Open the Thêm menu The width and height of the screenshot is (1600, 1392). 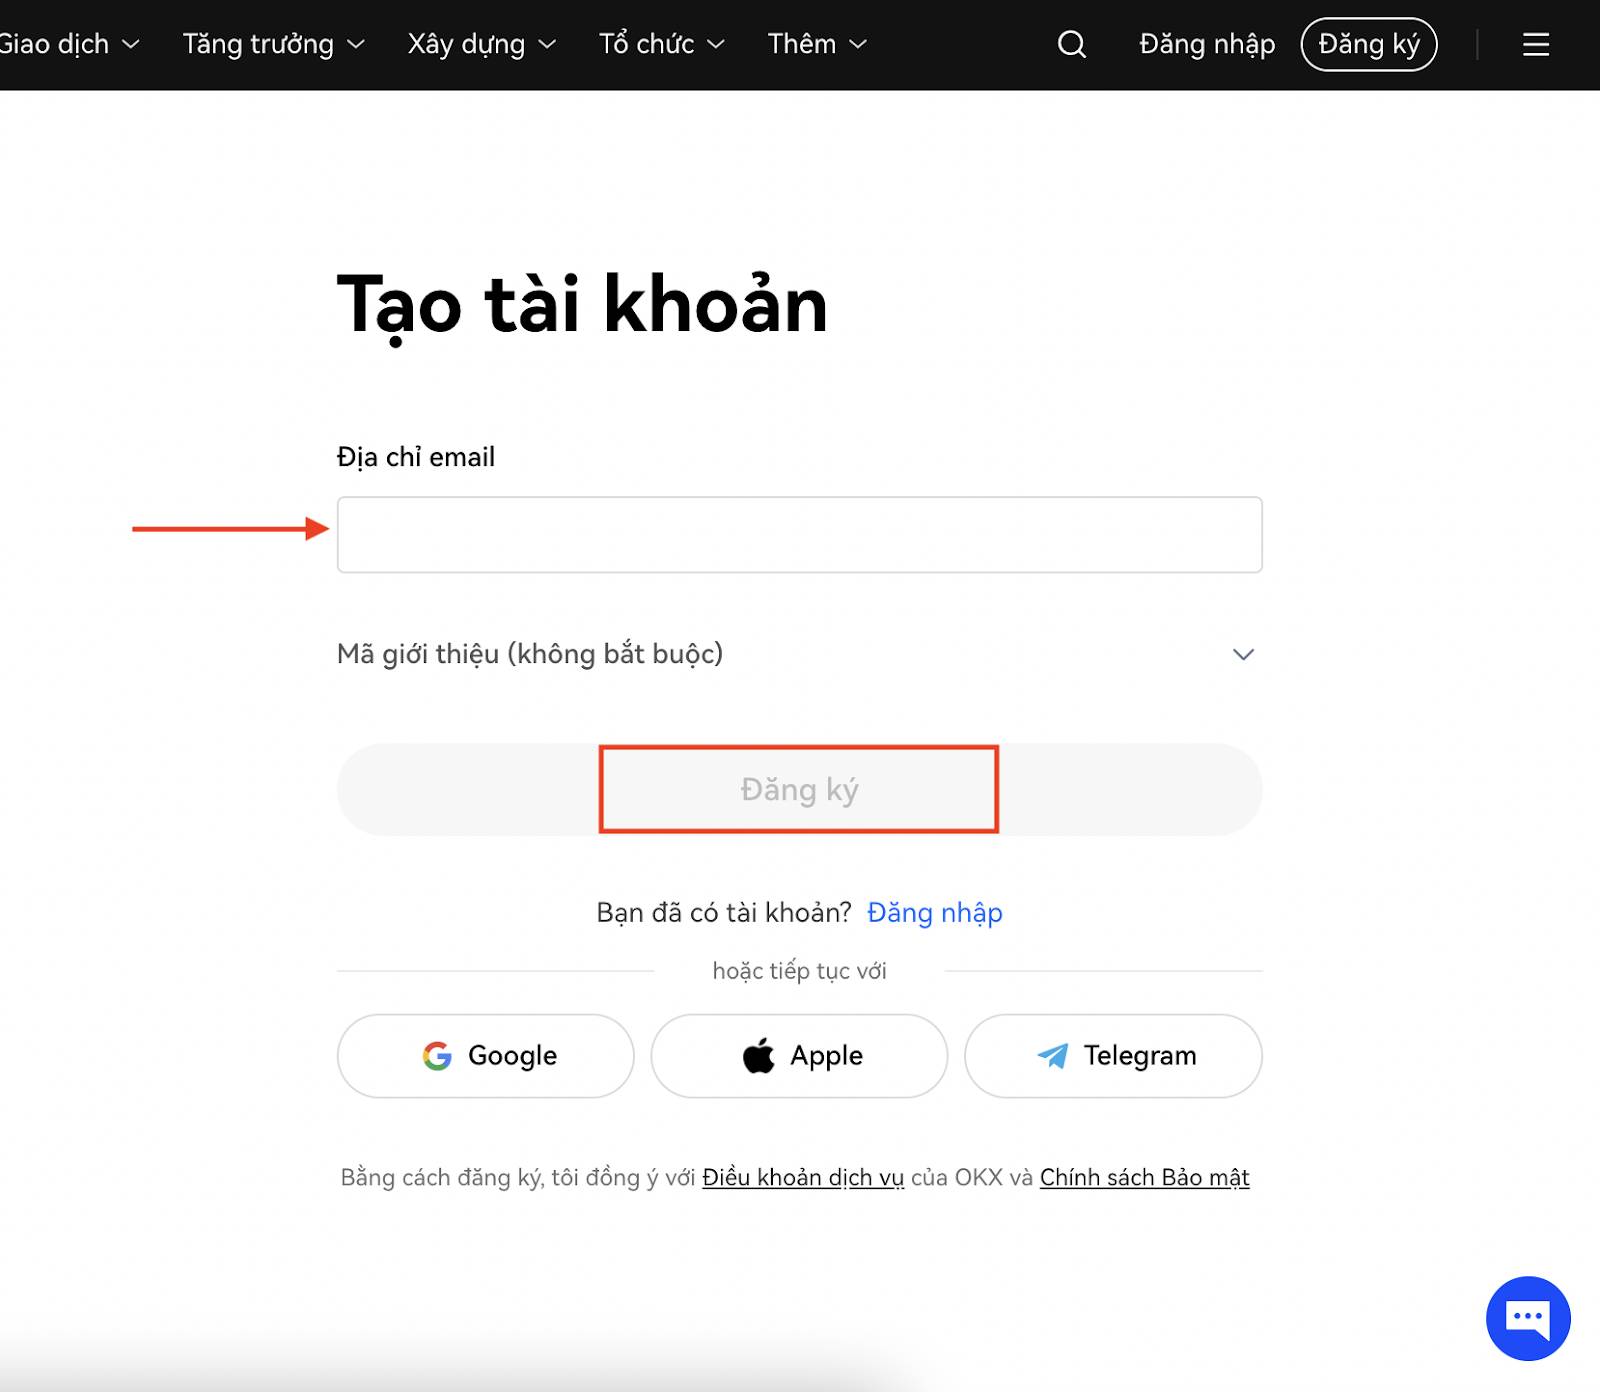(815, 43)
